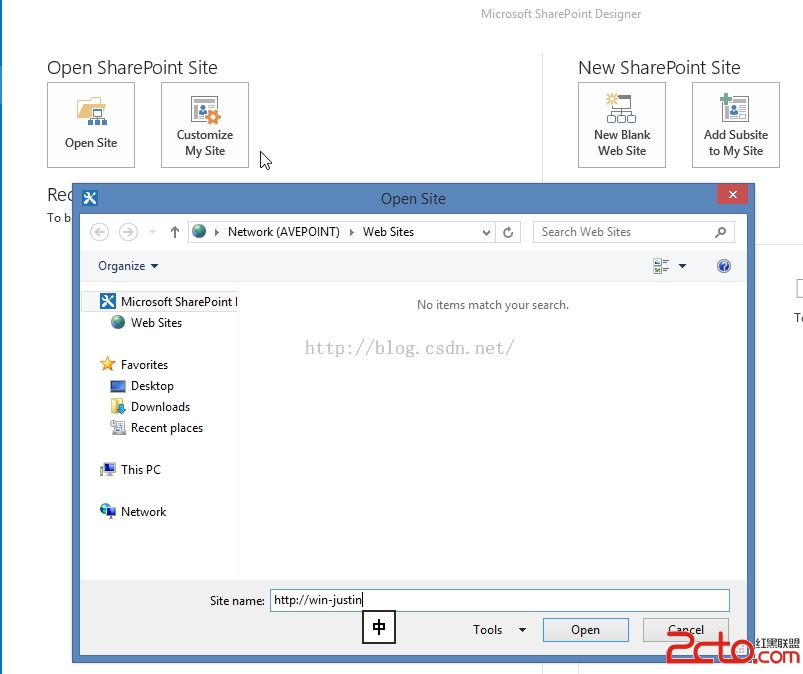
Task: Open the Organize menu
Action: [128, 266]
